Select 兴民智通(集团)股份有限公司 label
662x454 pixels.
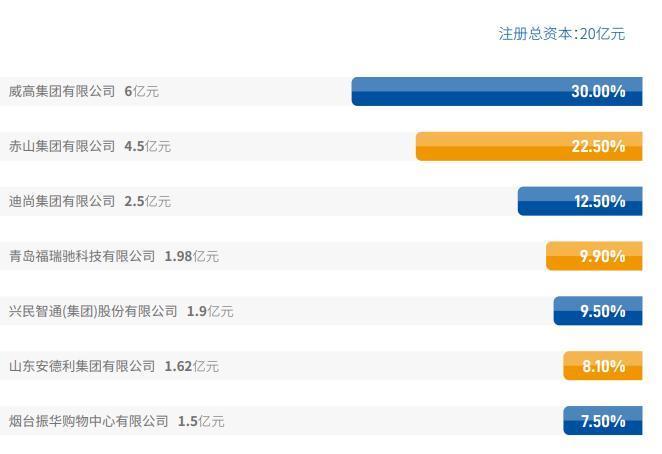point(93,311)
